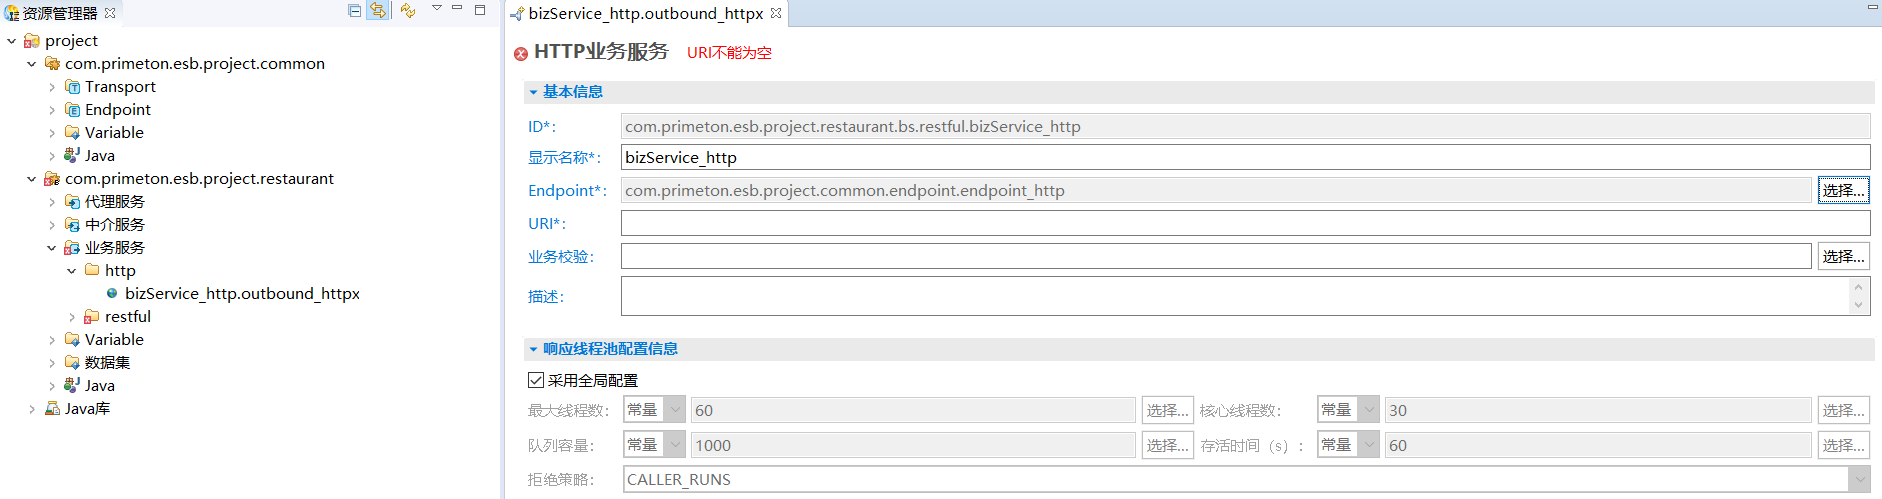
Task: Expand the restful folder in tree
Action: tap(72, 317)
